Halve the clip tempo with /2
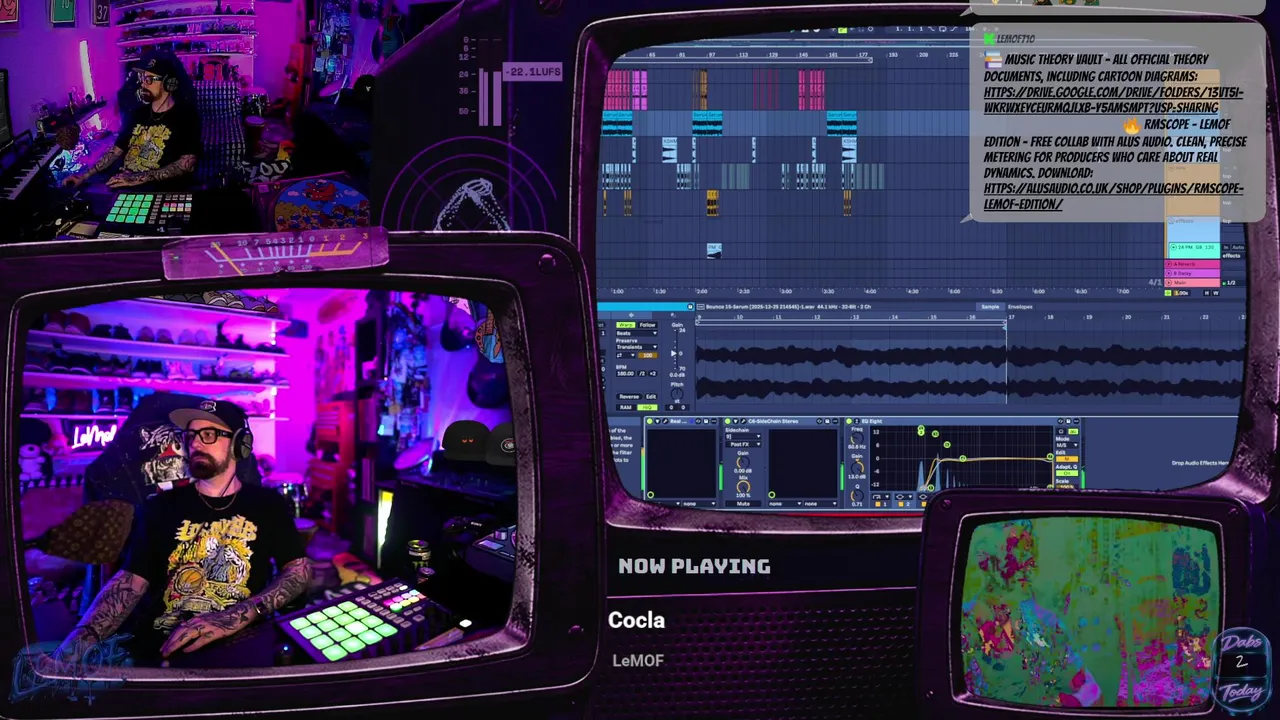The image size is (1280, 720). (642, 373)
